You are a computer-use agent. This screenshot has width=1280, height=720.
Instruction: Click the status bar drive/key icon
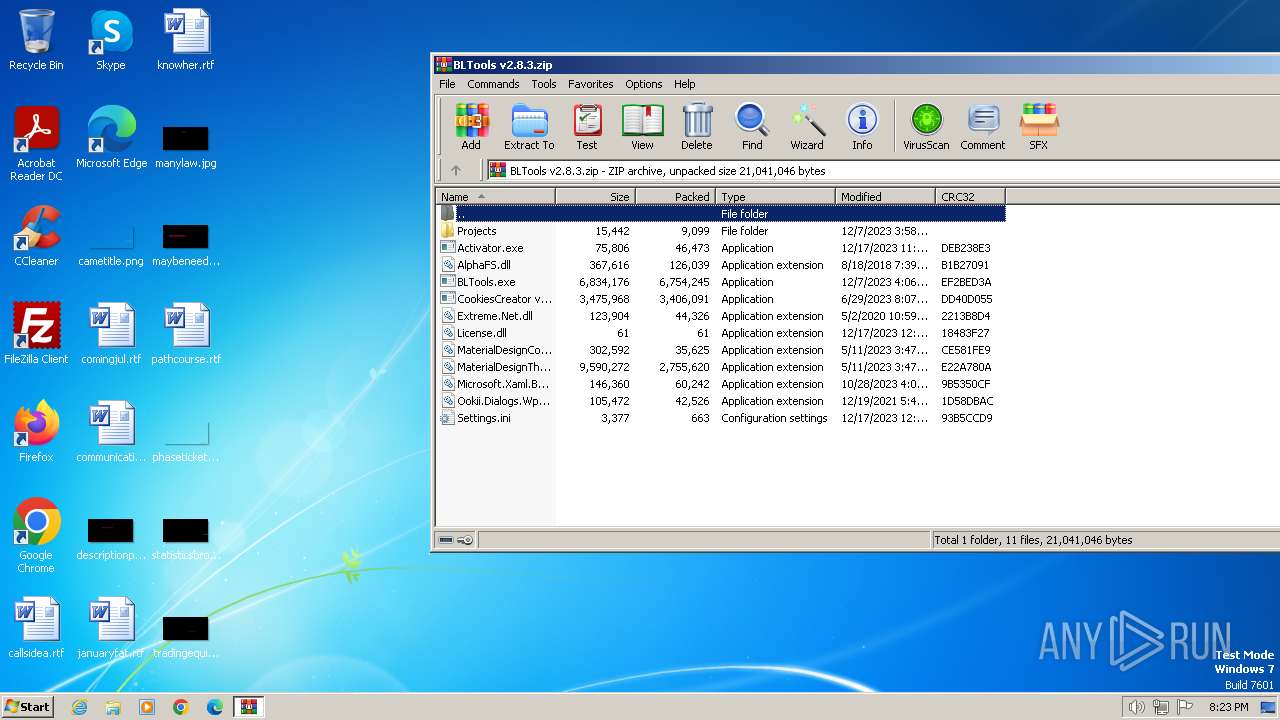[x=456, y=540]
